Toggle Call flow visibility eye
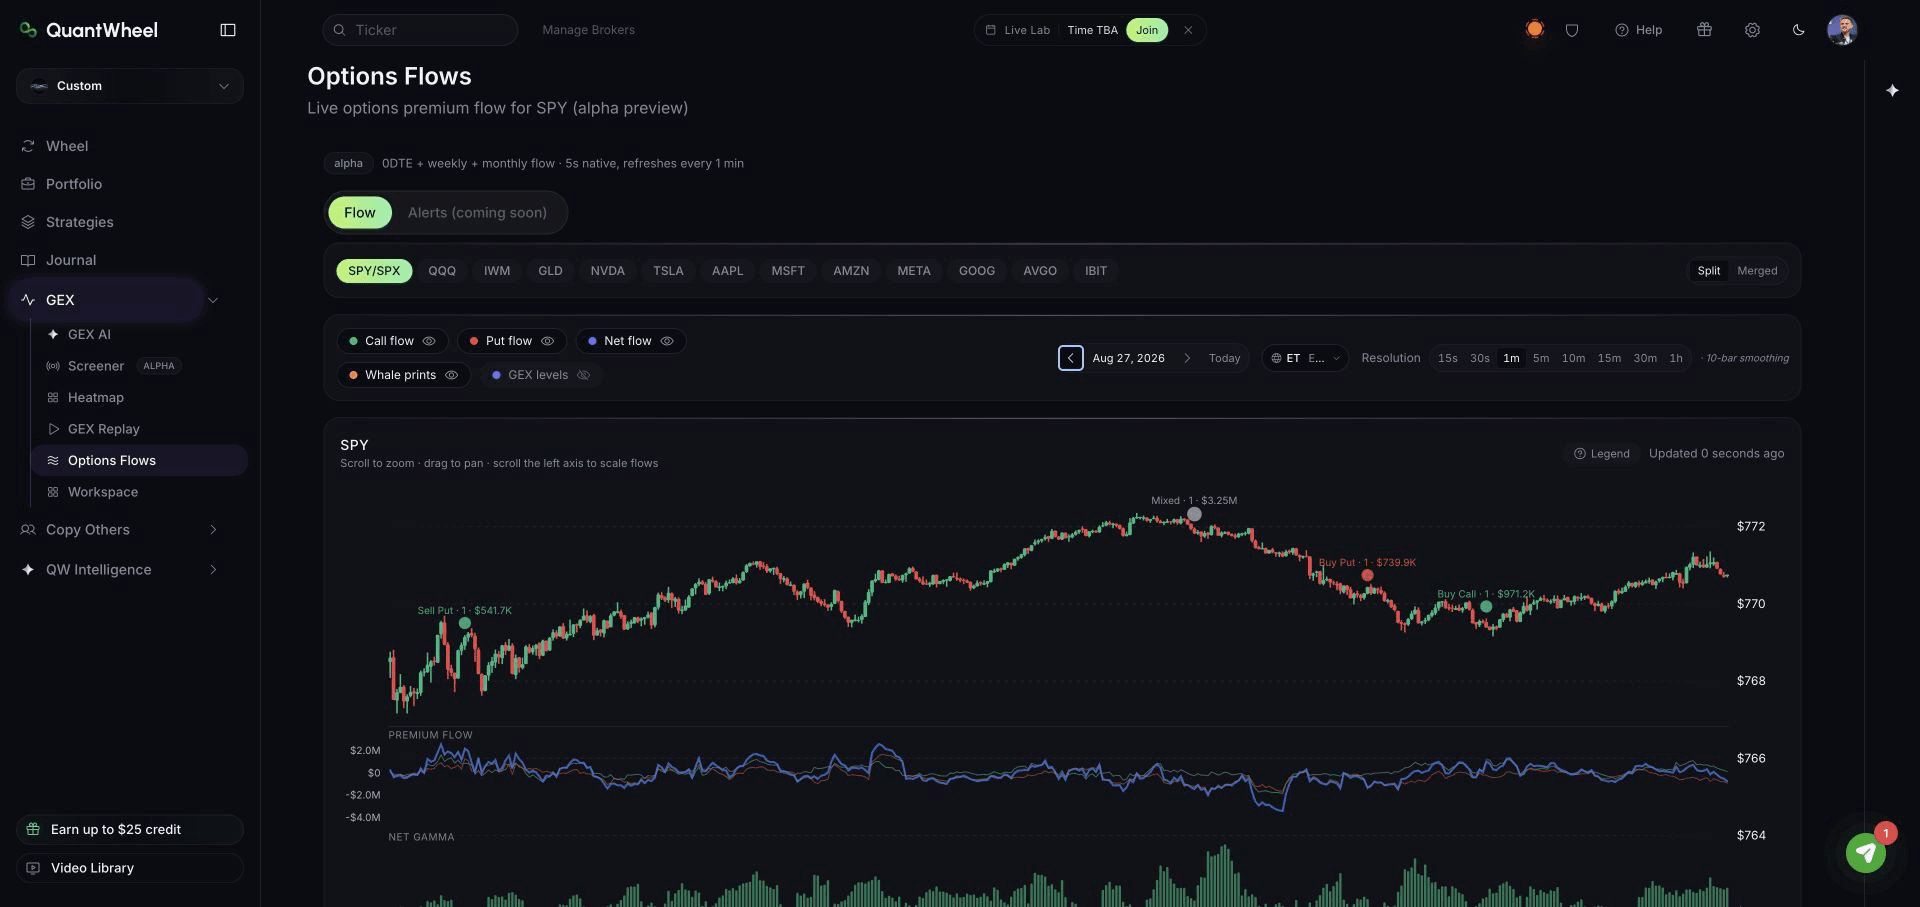 pos(429,341)
